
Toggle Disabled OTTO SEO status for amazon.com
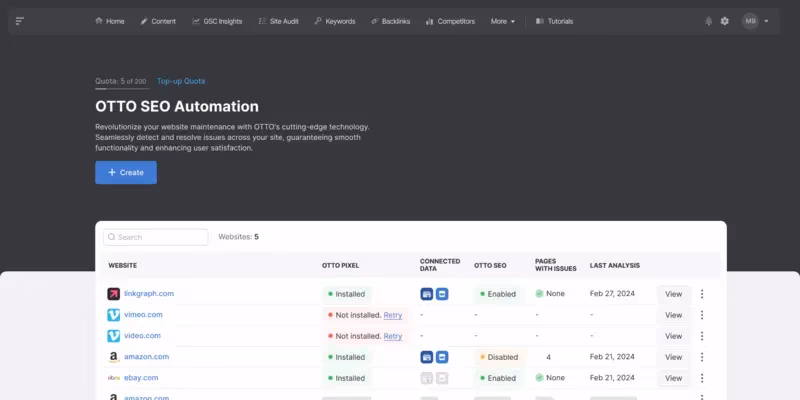click(x=499, y=357)
